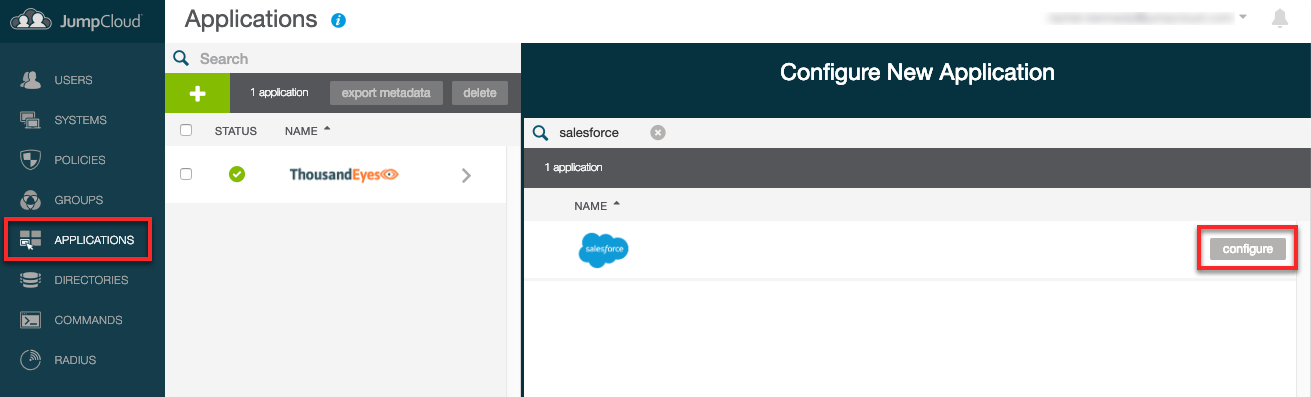
Task: Click the RADIUS sidebar icon
Action: coord(31,360)
